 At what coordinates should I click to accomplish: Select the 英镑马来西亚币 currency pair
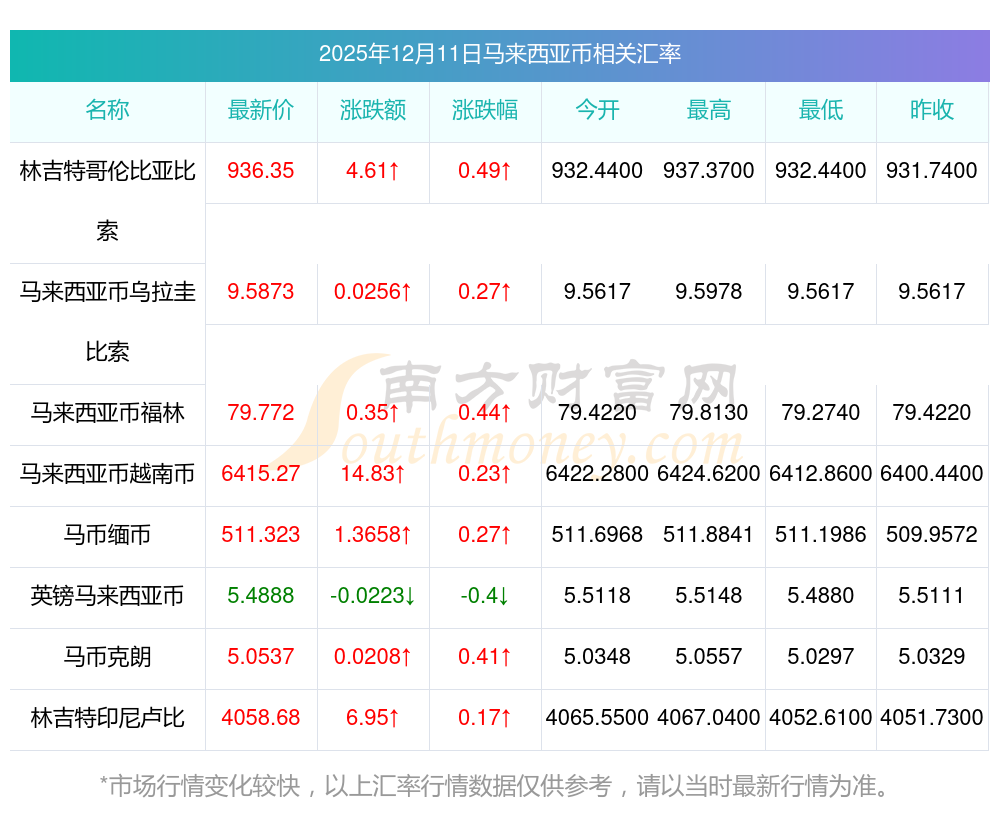point(107,596)
